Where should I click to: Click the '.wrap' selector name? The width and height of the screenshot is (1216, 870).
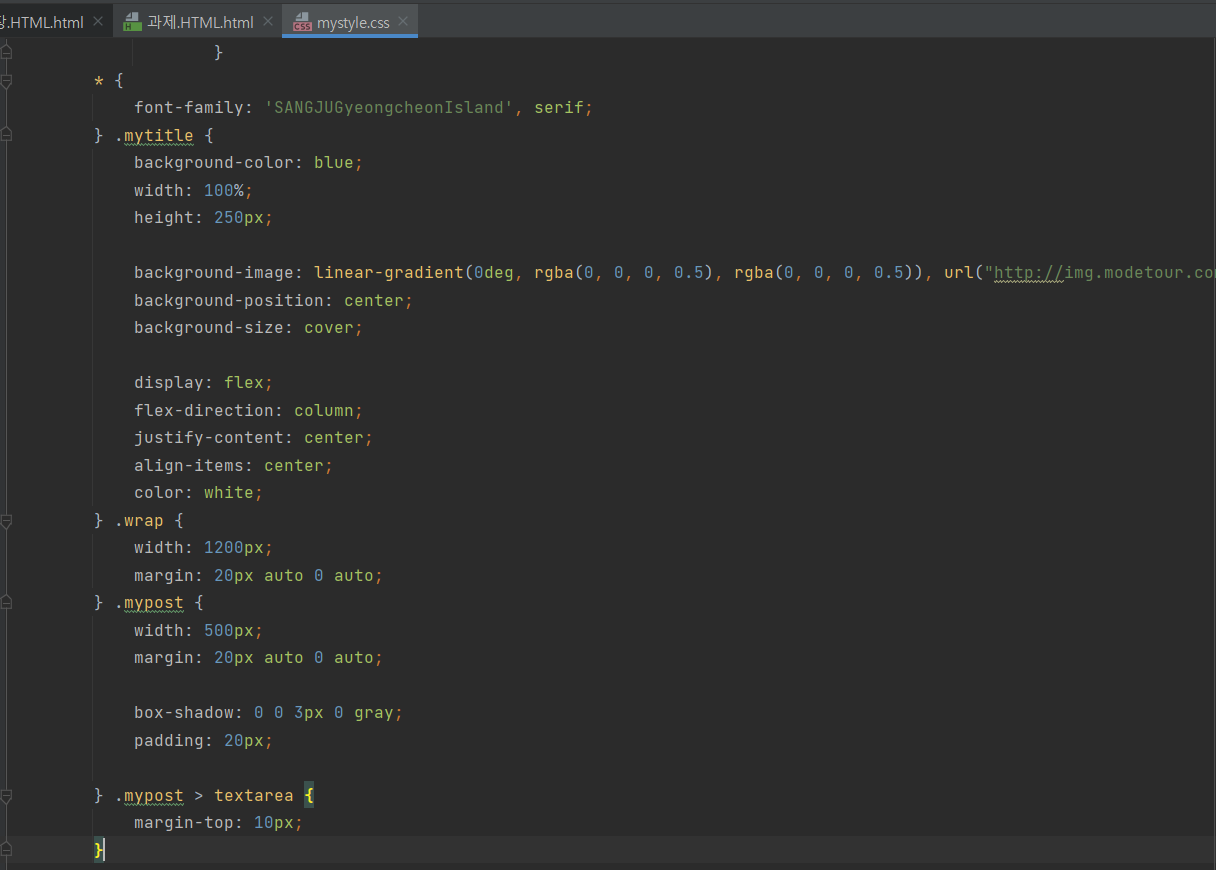pyautogui.click(x=139, y=520)
